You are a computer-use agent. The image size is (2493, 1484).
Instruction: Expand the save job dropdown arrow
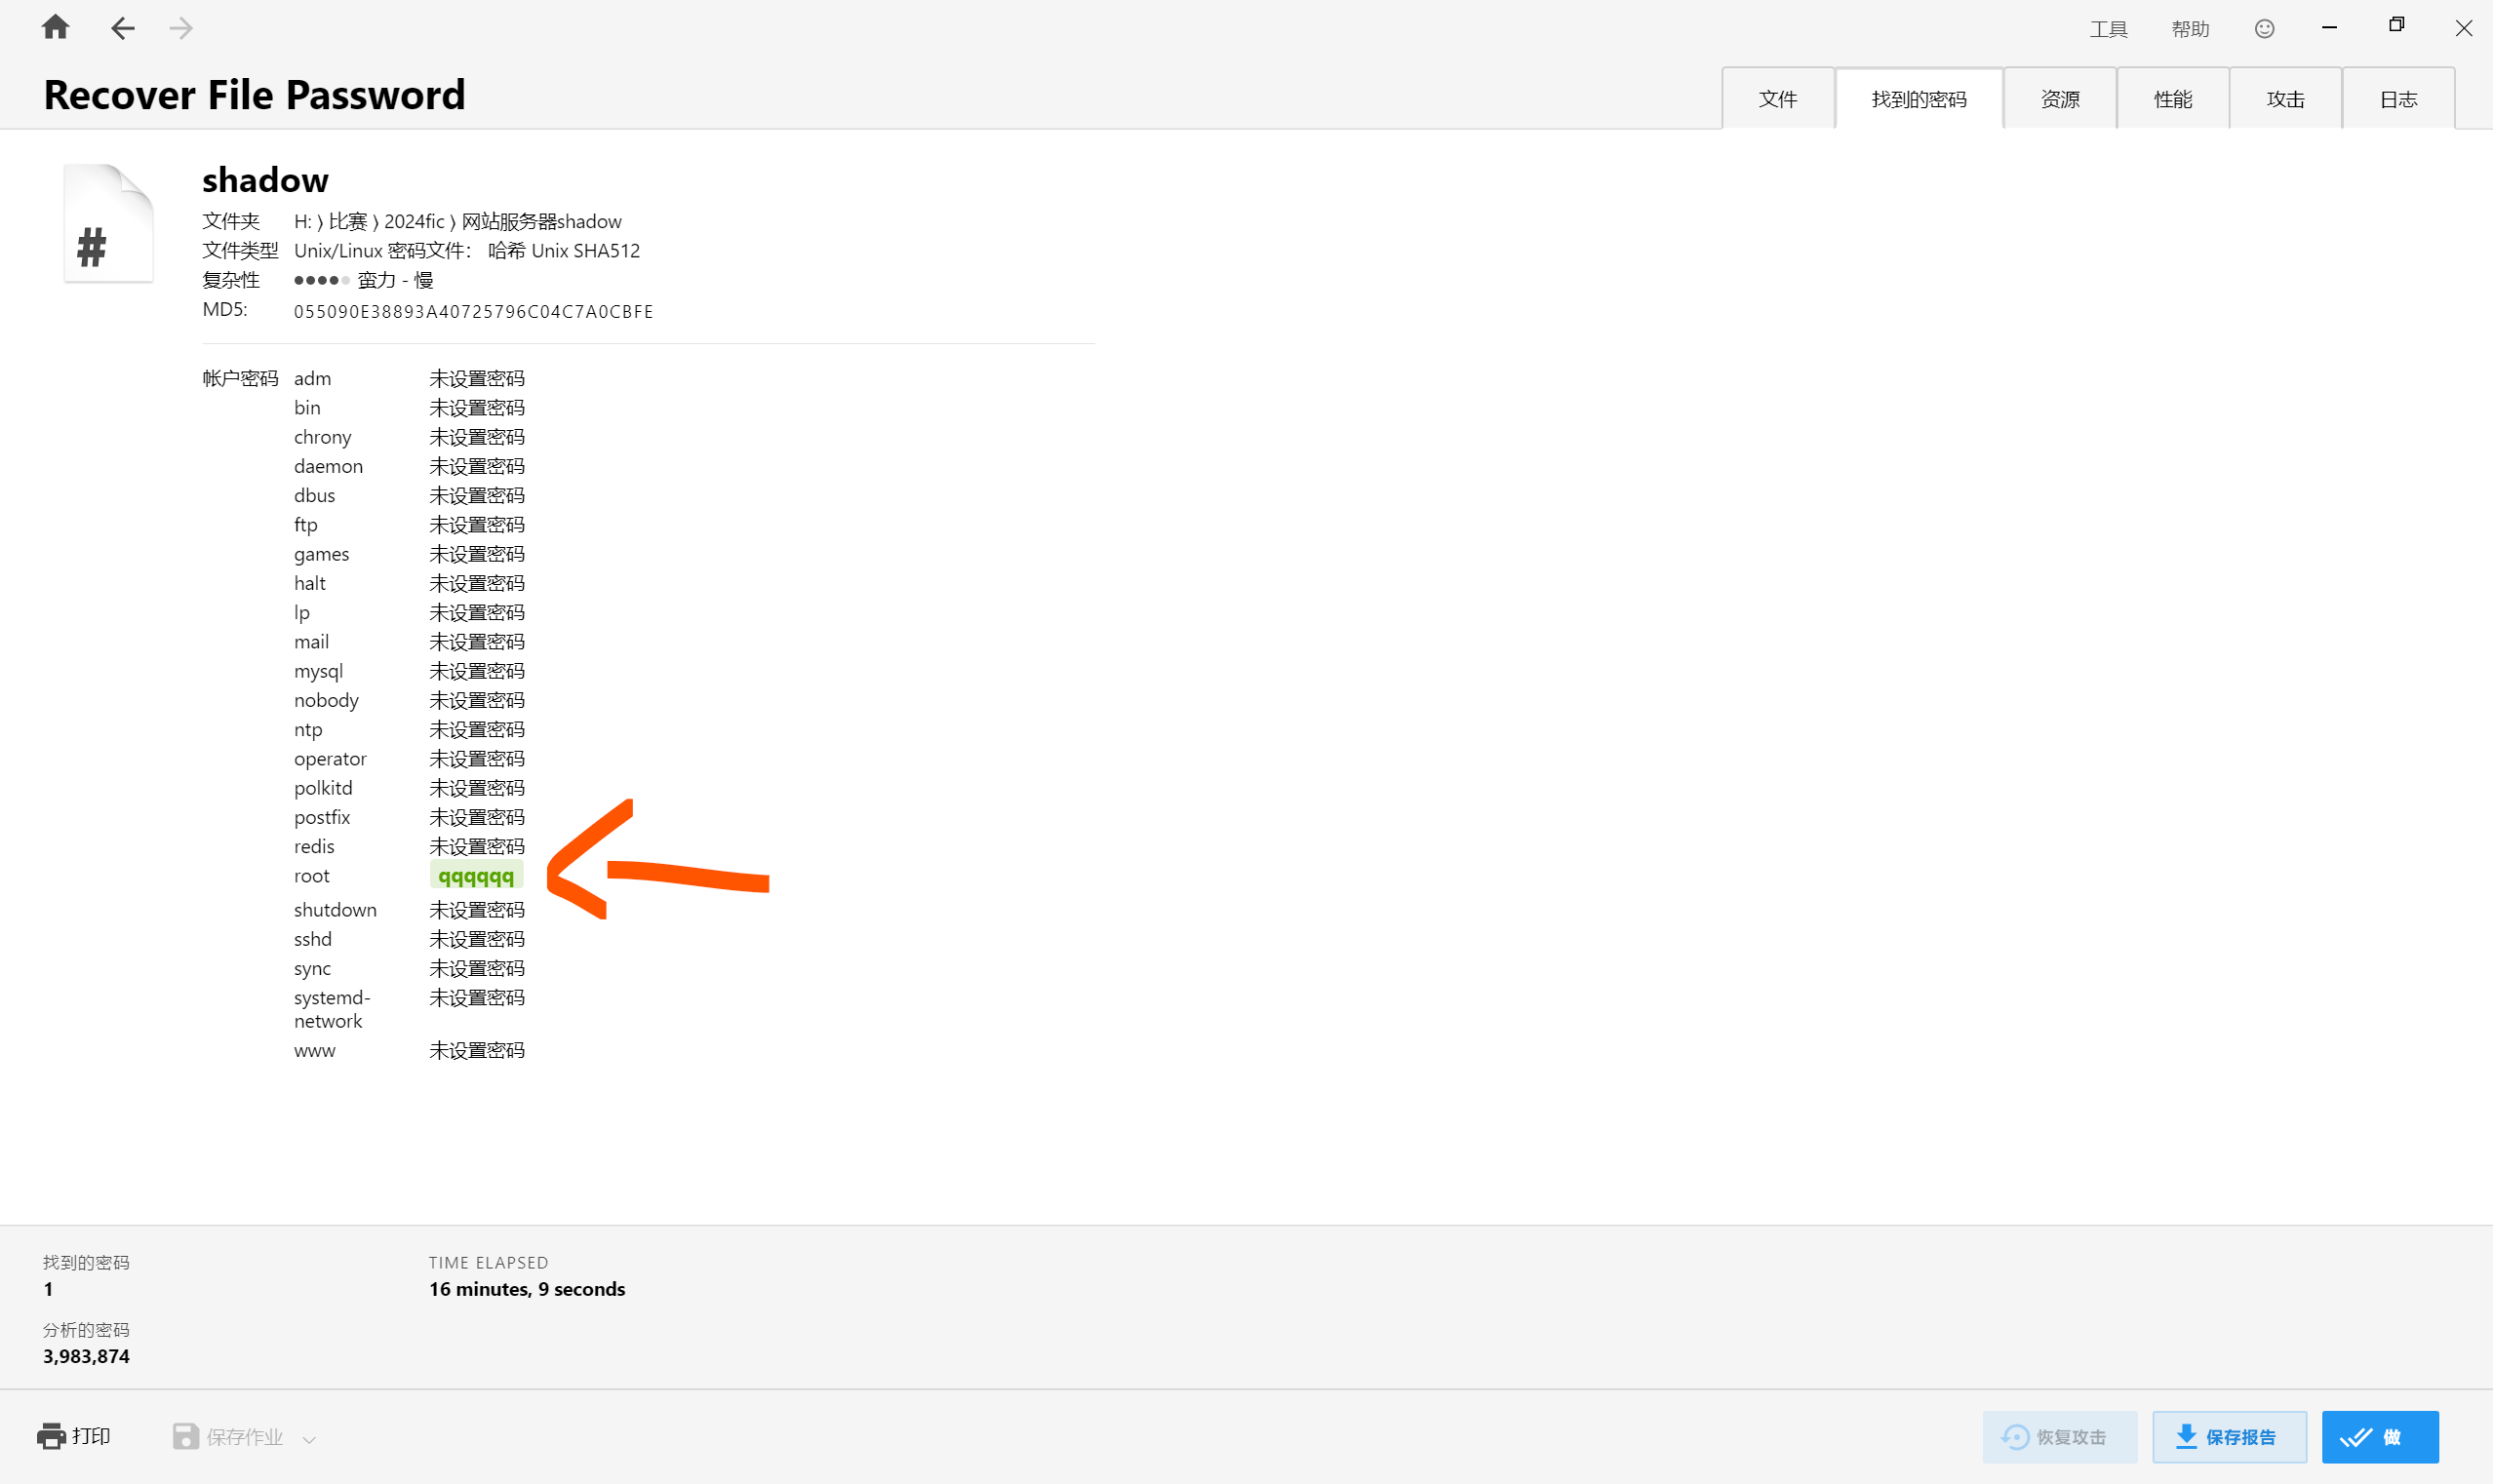[x=309, y=1439]
